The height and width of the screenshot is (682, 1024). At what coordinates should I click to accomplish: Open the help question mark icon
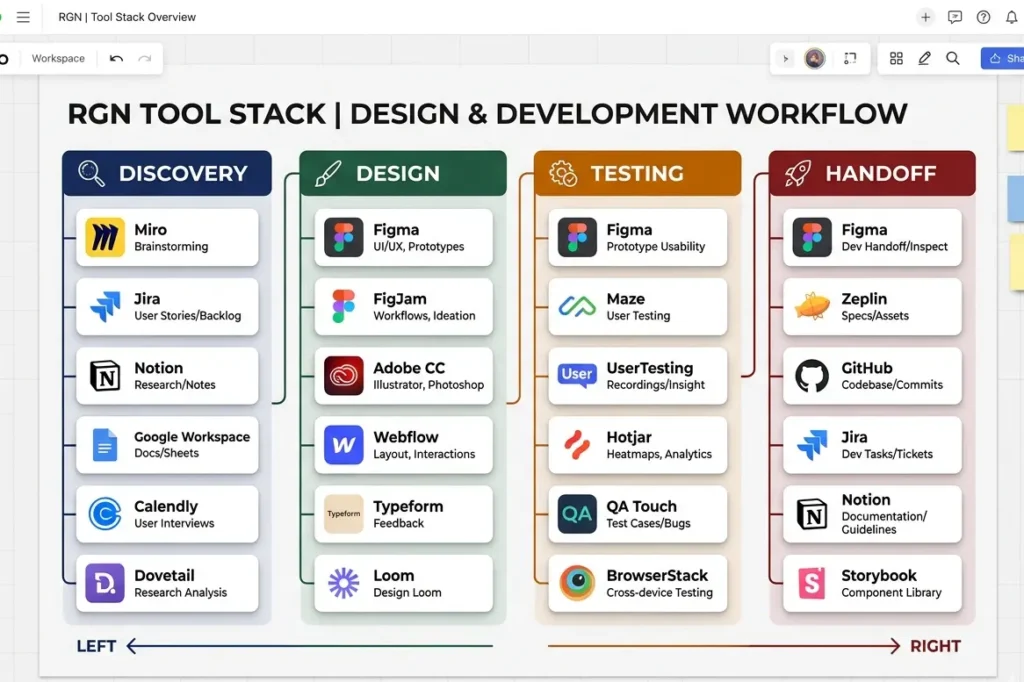983,17
